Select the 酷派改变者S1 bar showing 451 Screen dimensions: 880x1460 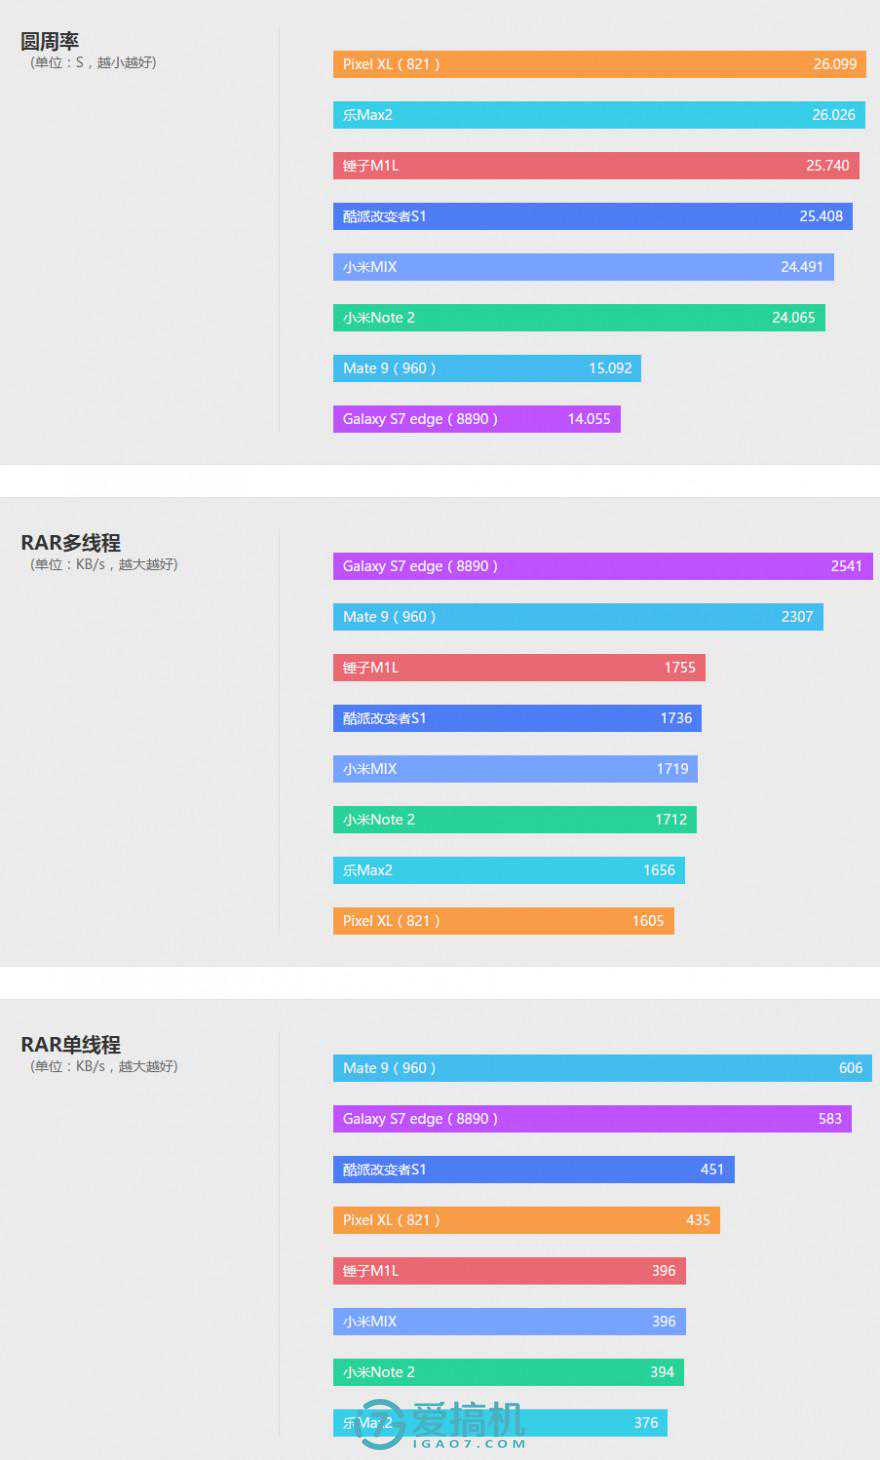click(533, 1170)
